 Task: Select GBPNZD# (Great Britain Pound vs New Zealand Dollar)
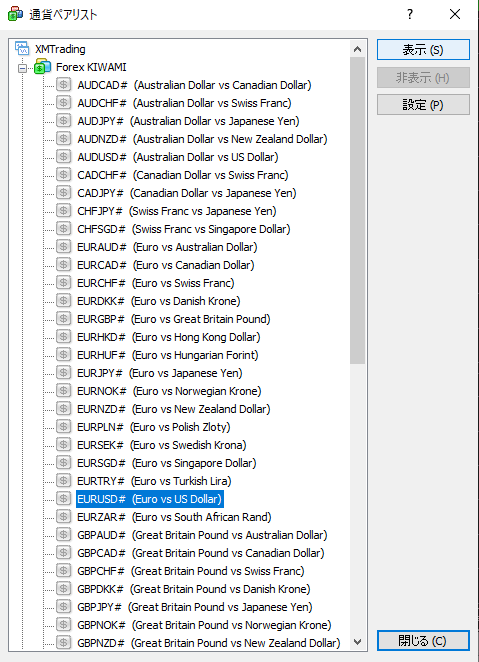tap(208, 643)
